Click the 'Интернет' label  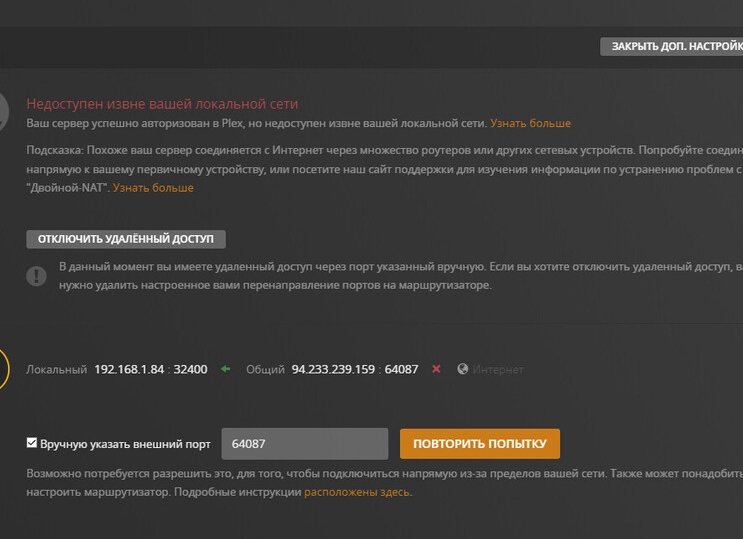click(498, 369)
